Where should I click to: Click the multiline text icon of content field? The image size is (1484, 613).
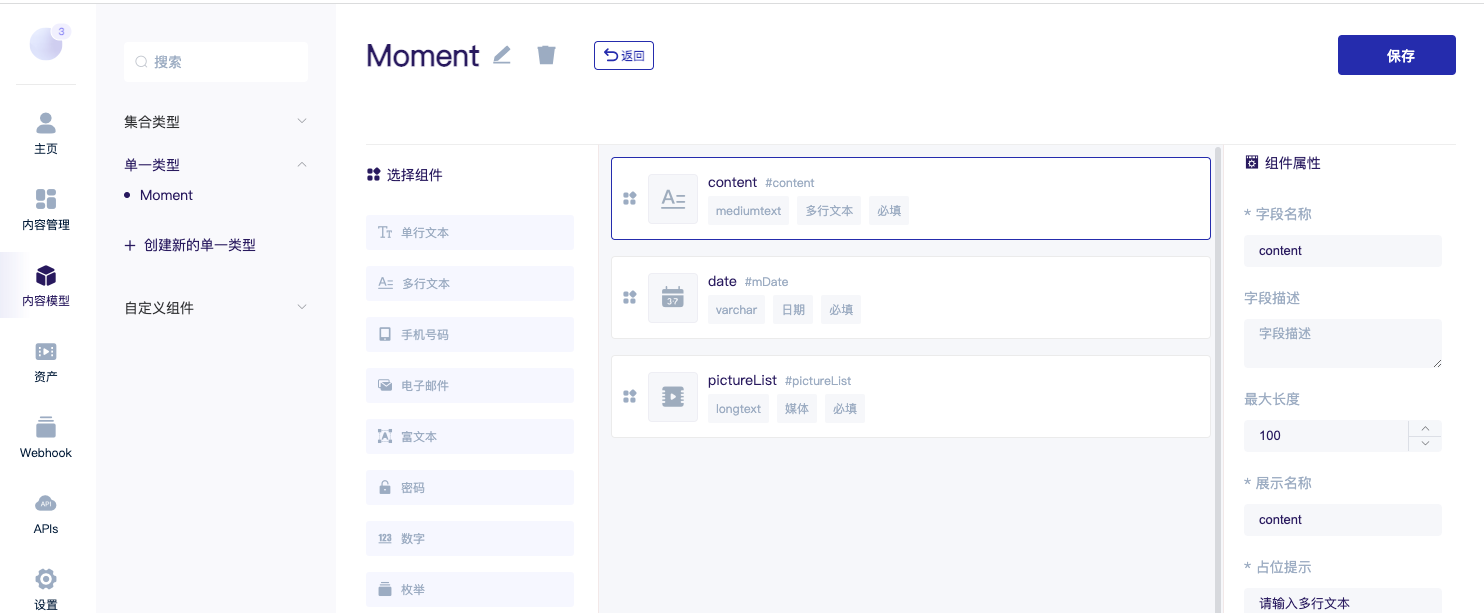[x=673, y=199]
